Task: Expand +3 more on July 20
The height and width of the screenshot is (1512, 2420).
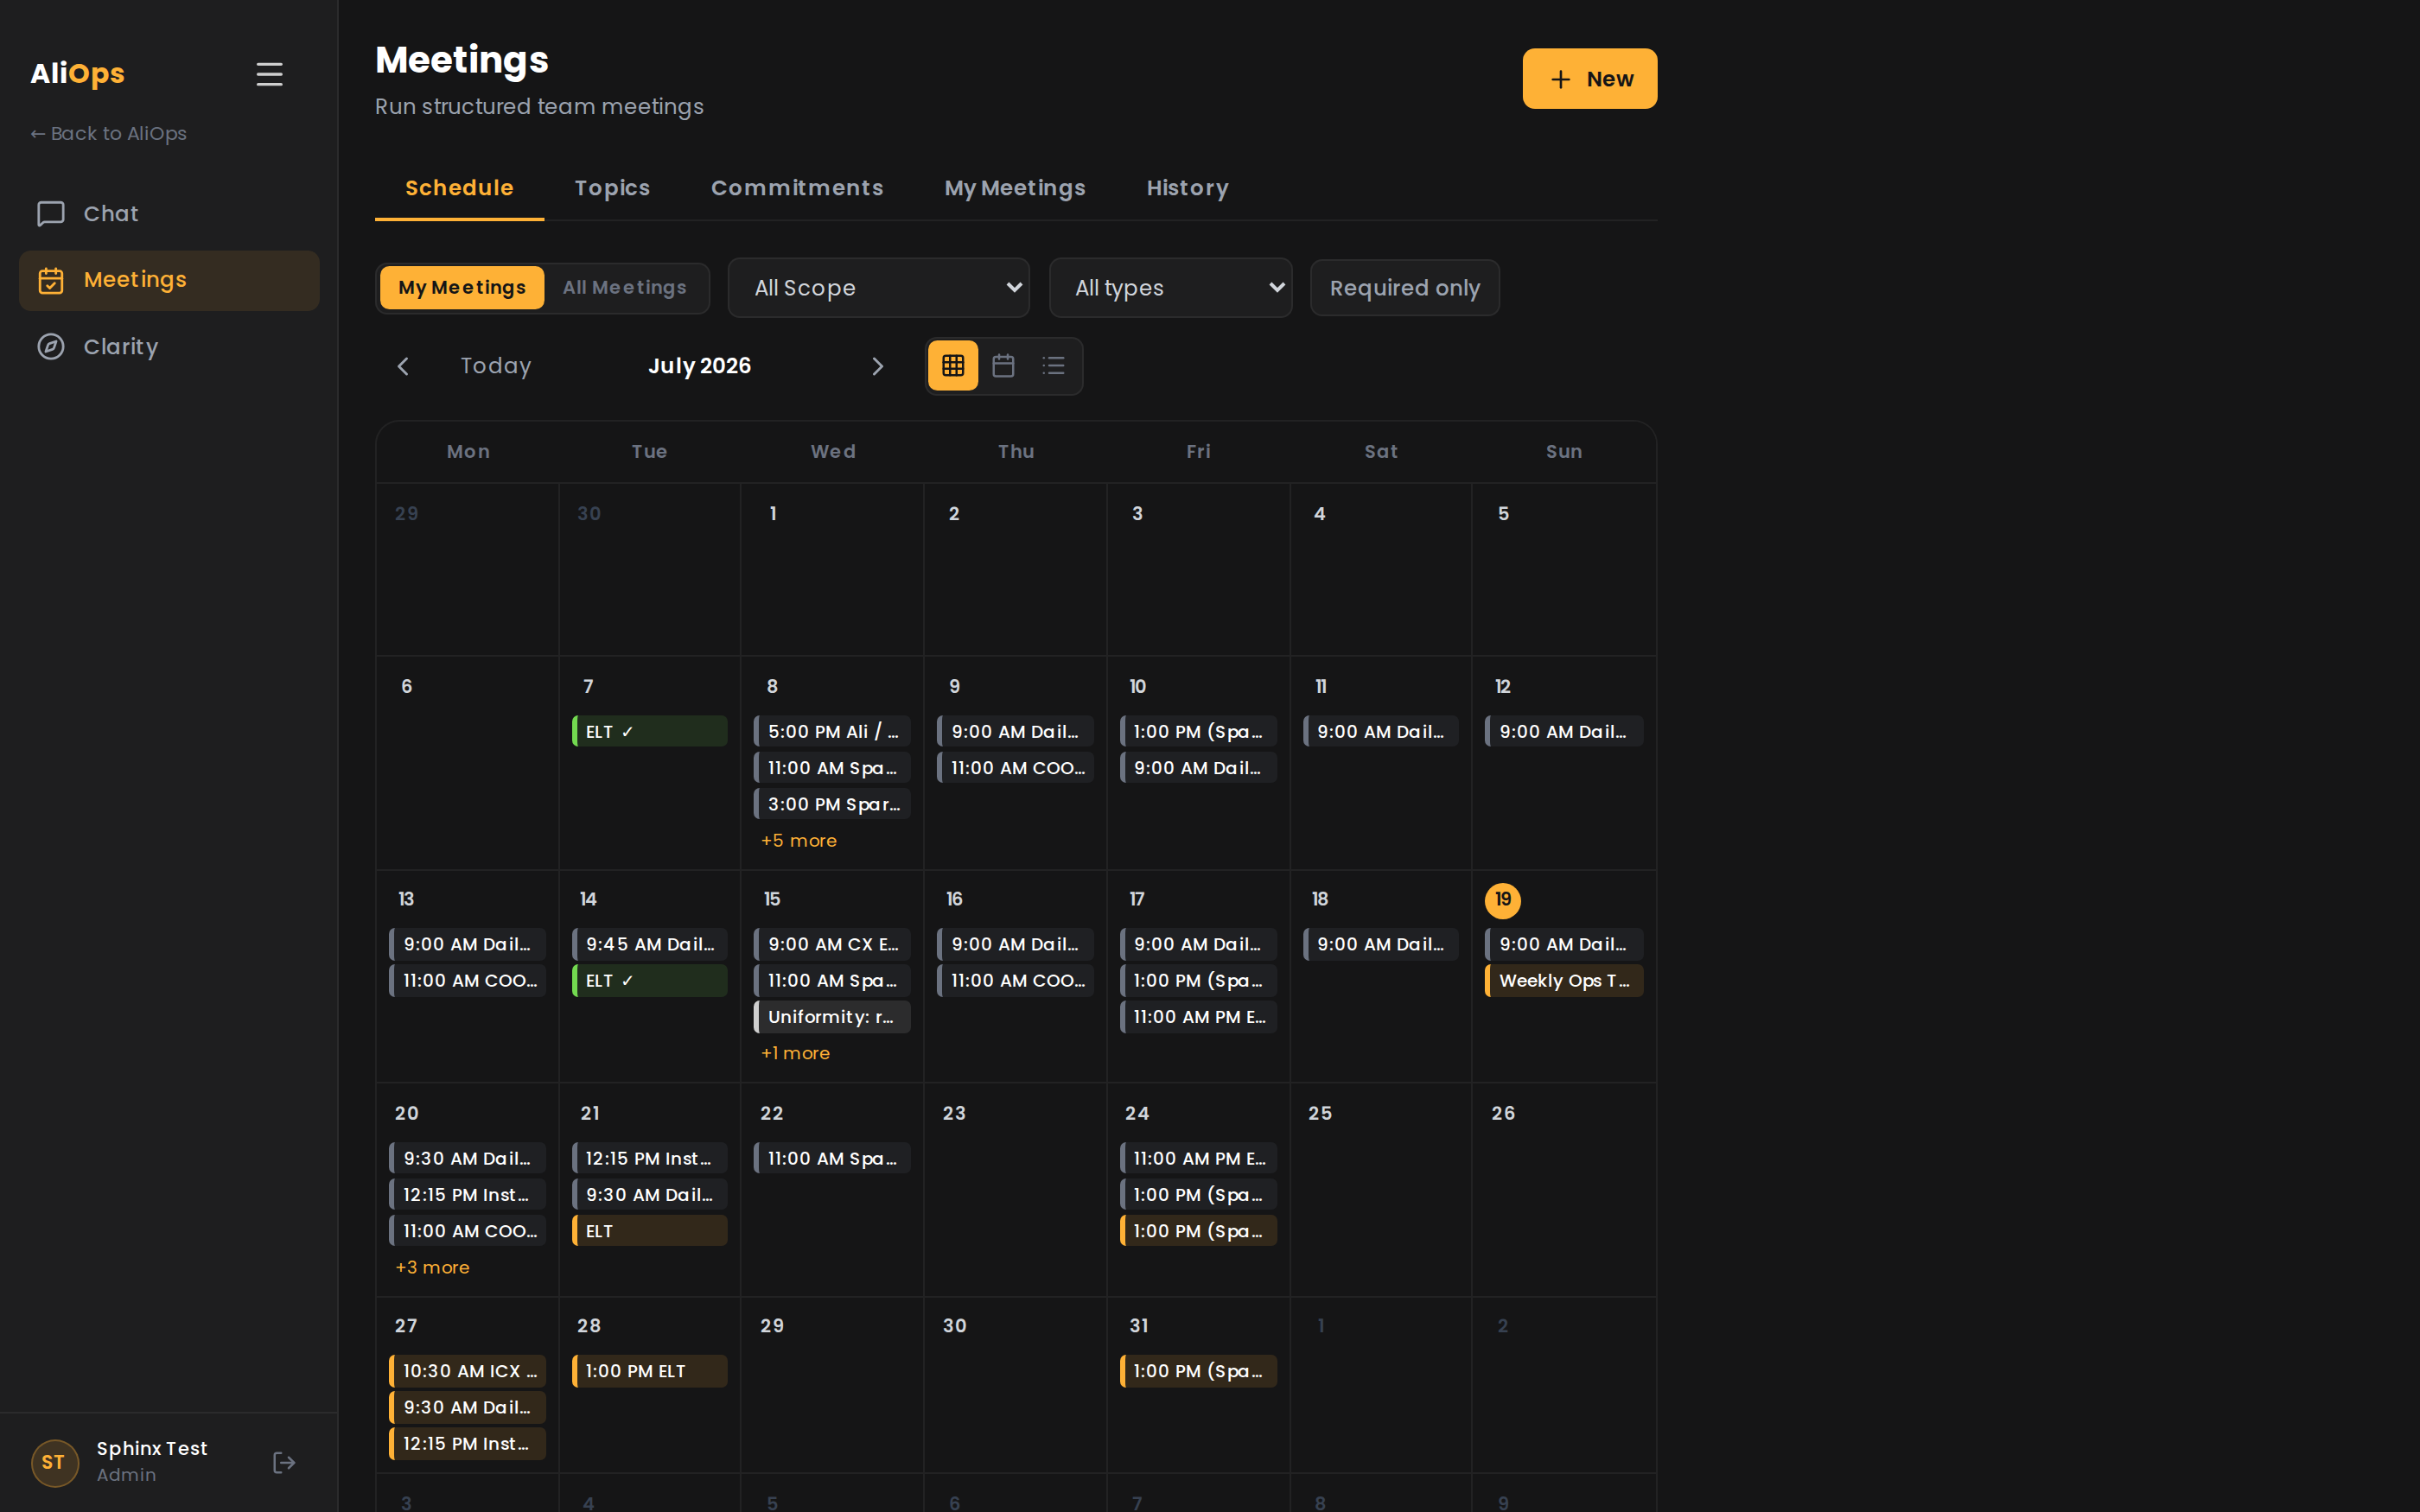Action: pos(432,1268)
